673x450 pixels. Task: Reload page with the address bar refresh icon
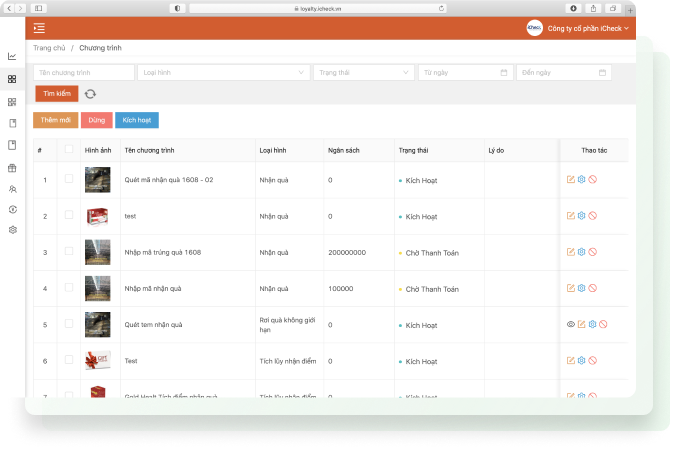click(441, 9)
